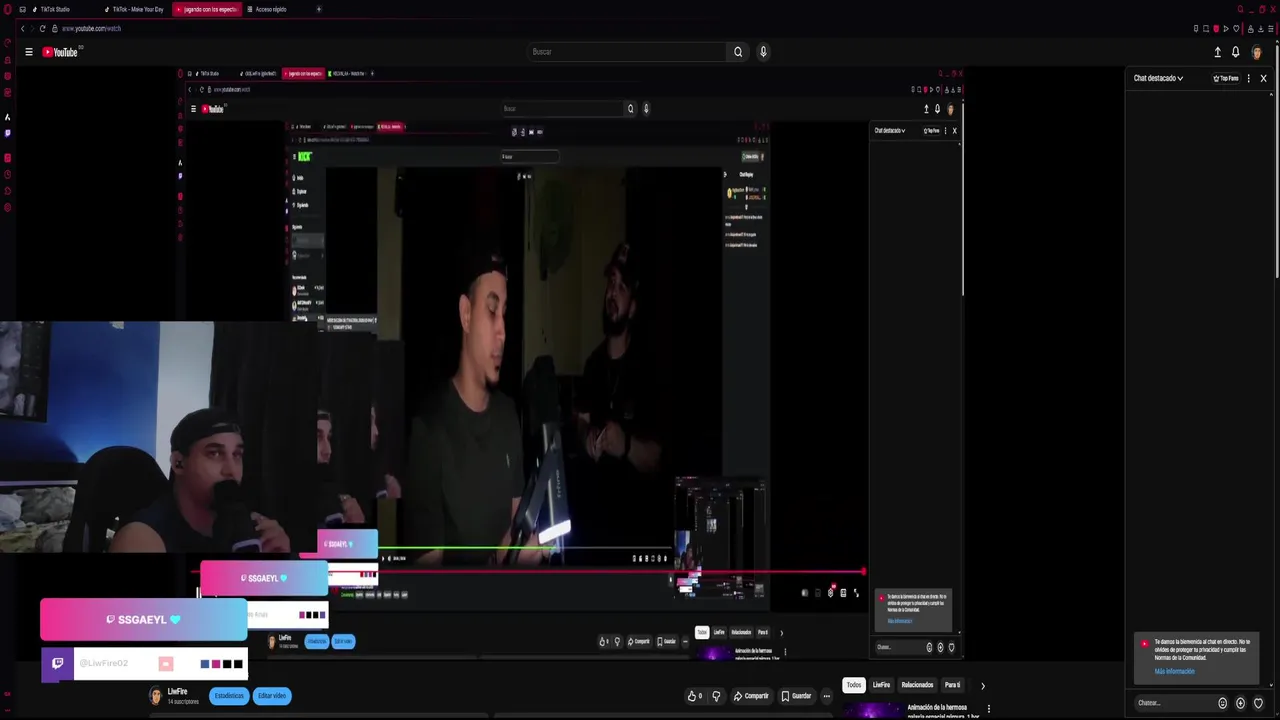The image size is (1280, 720).
Task: Reload the page with the browser refresh icon
Action: point(42,28)
